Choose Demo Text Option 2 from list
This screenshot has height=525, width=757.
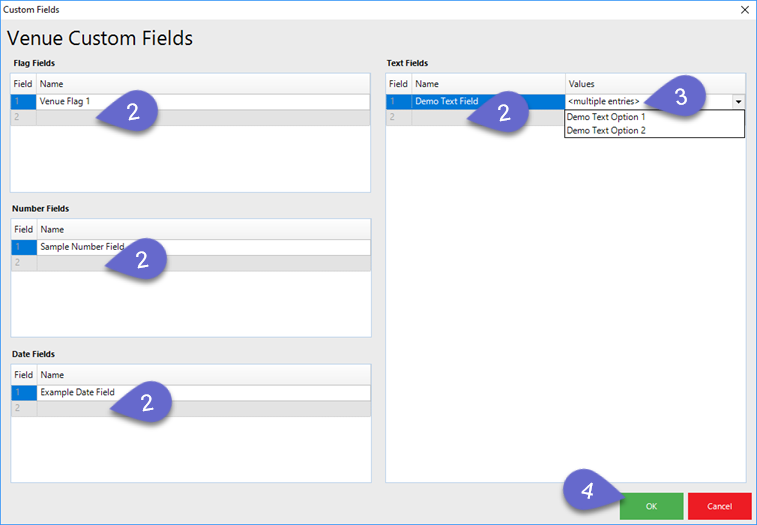click(606, 130)
